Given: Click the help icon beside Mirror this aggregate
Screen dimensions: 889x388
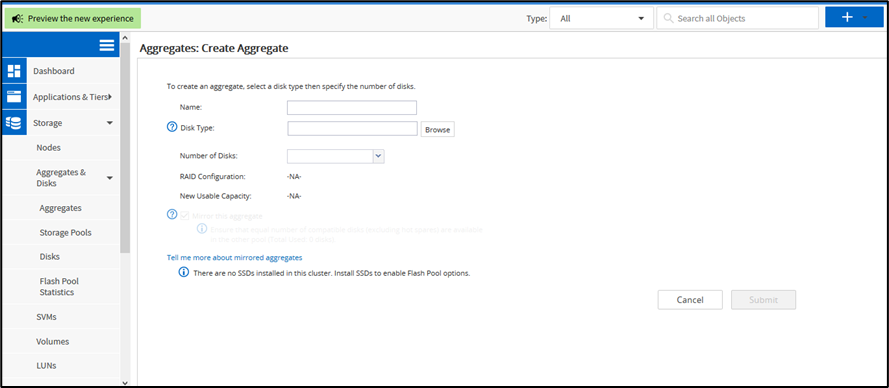Looking at the screenshot, I should coord(172,215).
